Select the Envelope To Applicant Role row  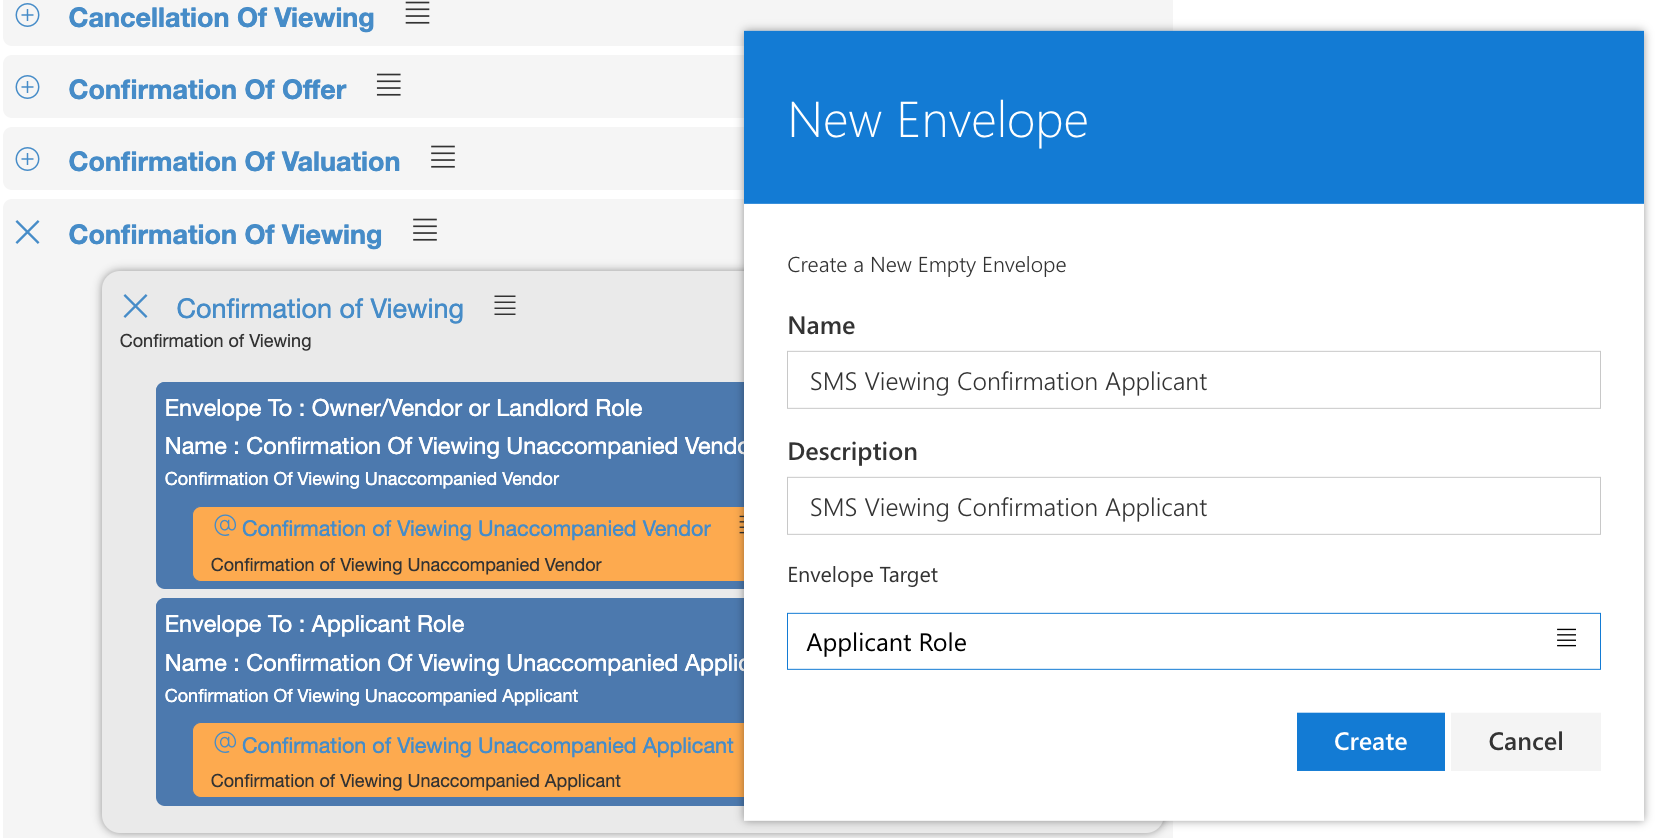(x=314, y=624)
